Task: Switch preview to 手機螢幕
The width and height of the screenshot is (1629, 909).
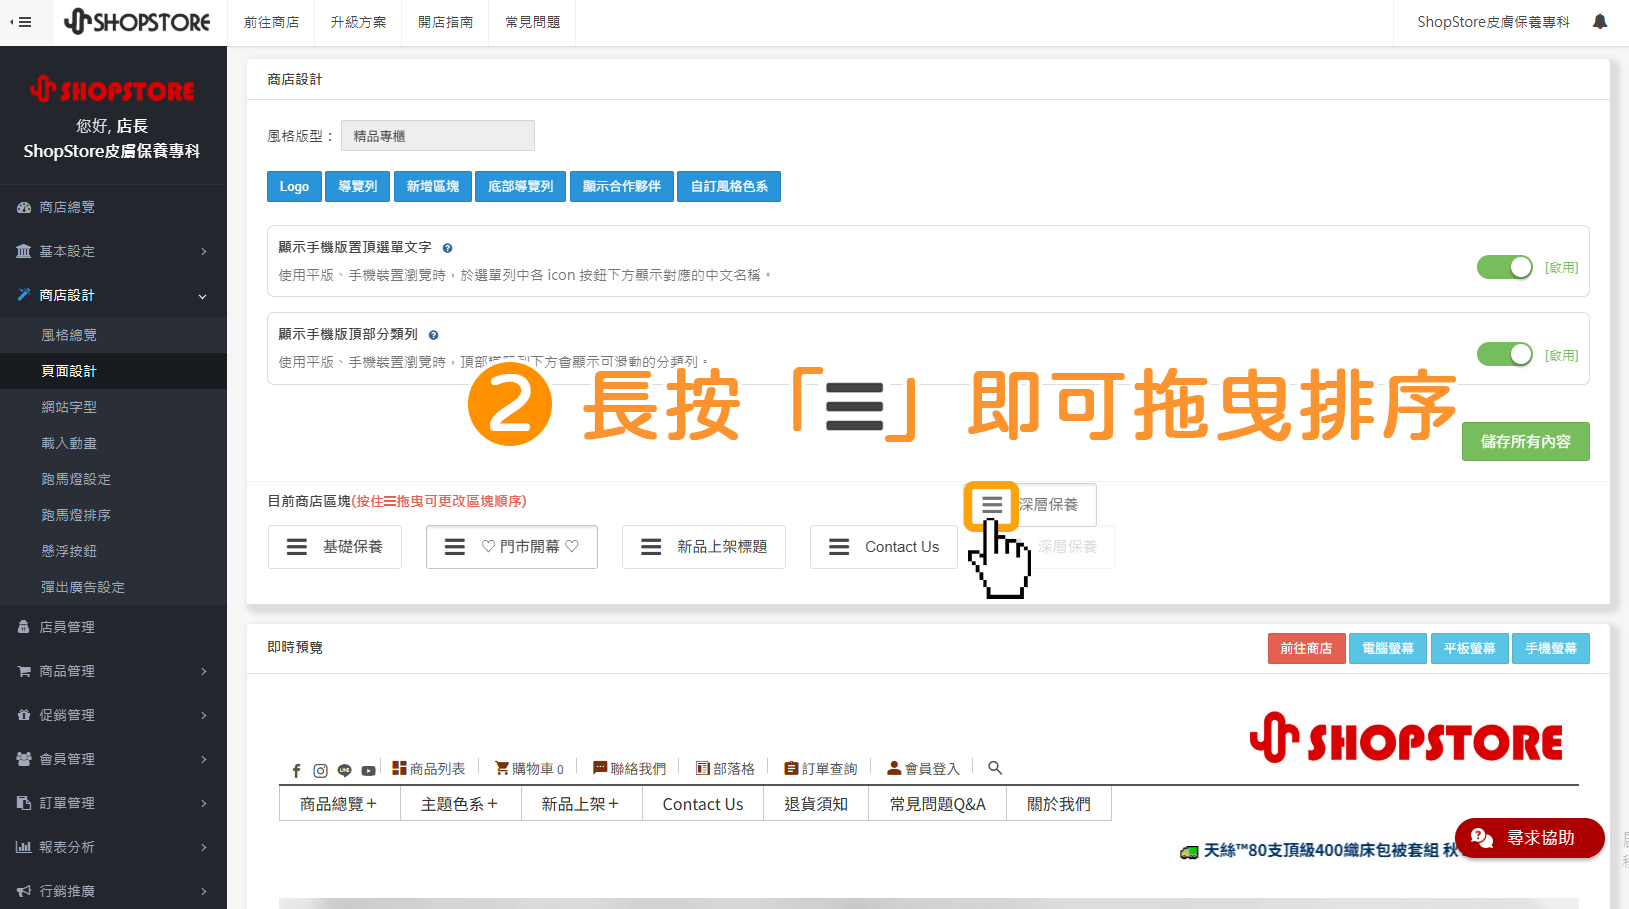Action: pos(1550,648)
